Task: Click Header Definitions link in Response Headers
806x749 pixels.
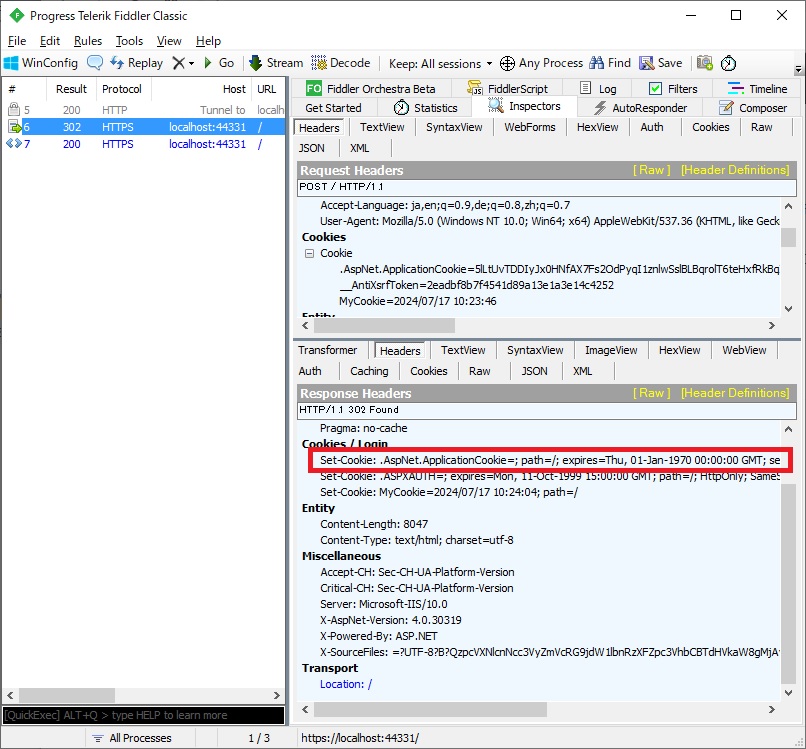Action: coord(735,393)
